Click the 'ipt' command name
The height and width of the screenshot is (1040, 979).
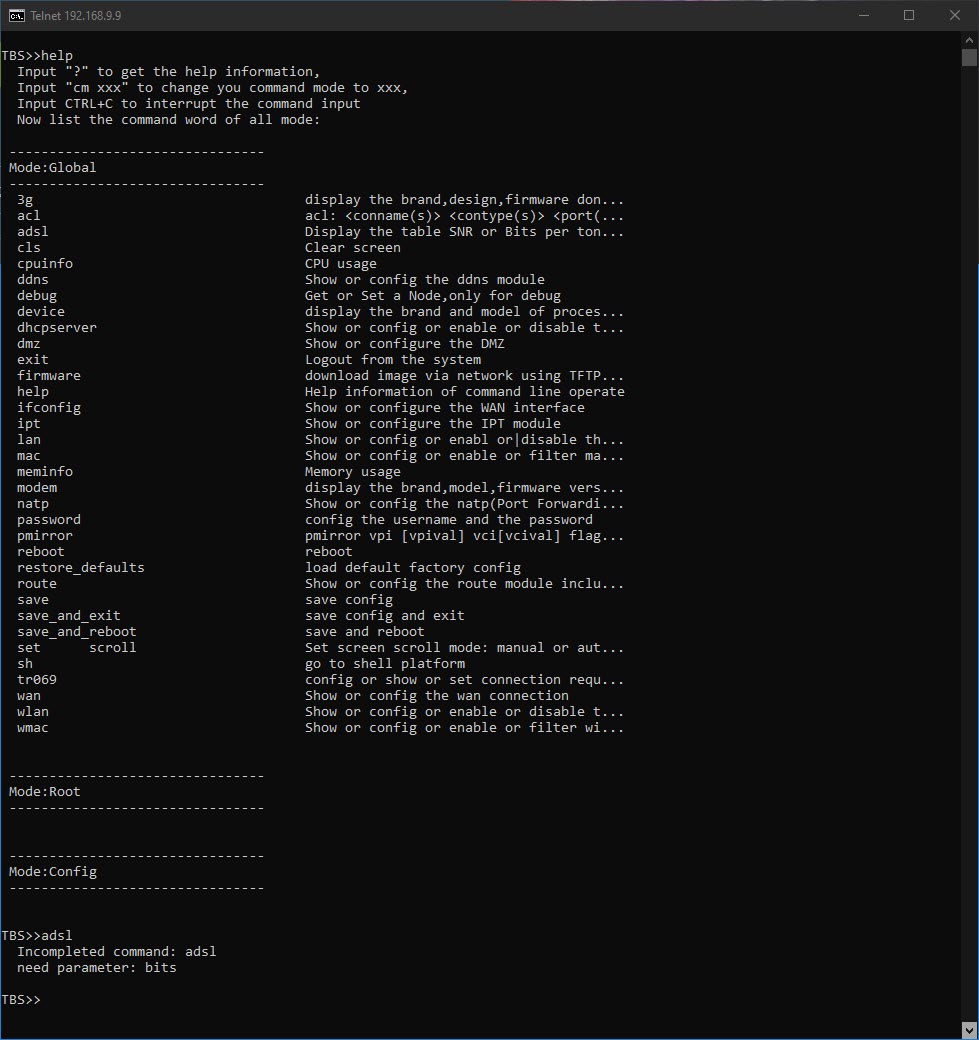pyautogui.click(x=29, y=424)
